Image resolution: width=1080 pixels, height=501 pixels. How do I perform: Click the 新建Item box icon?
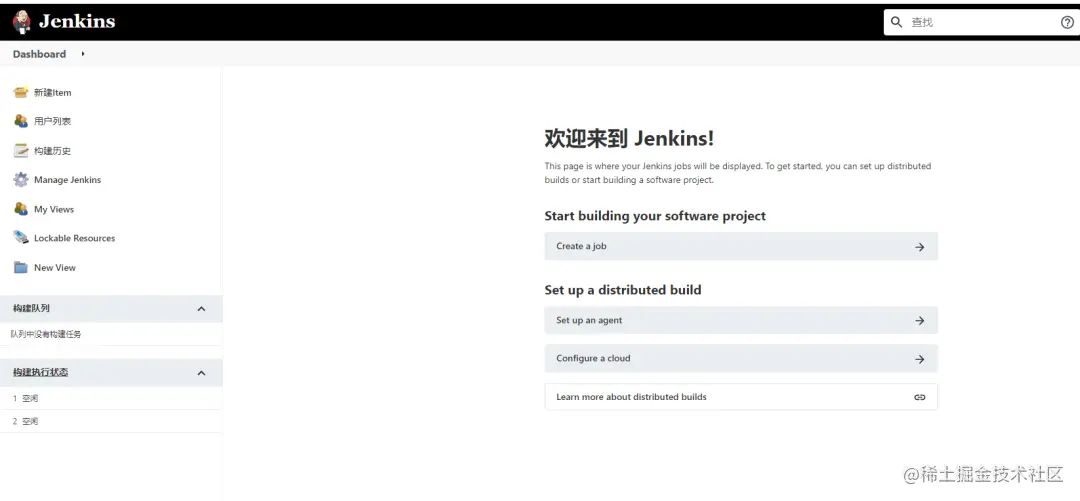click(21, 92)
